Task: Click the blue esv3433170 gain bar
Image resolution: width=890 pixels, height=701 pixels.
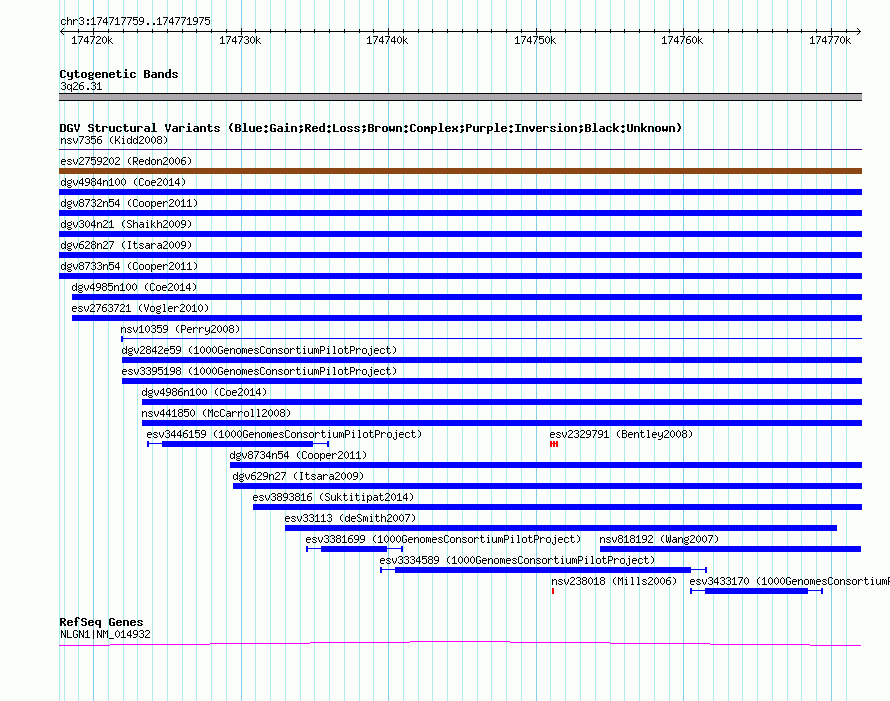Action: tap(756, 591)
